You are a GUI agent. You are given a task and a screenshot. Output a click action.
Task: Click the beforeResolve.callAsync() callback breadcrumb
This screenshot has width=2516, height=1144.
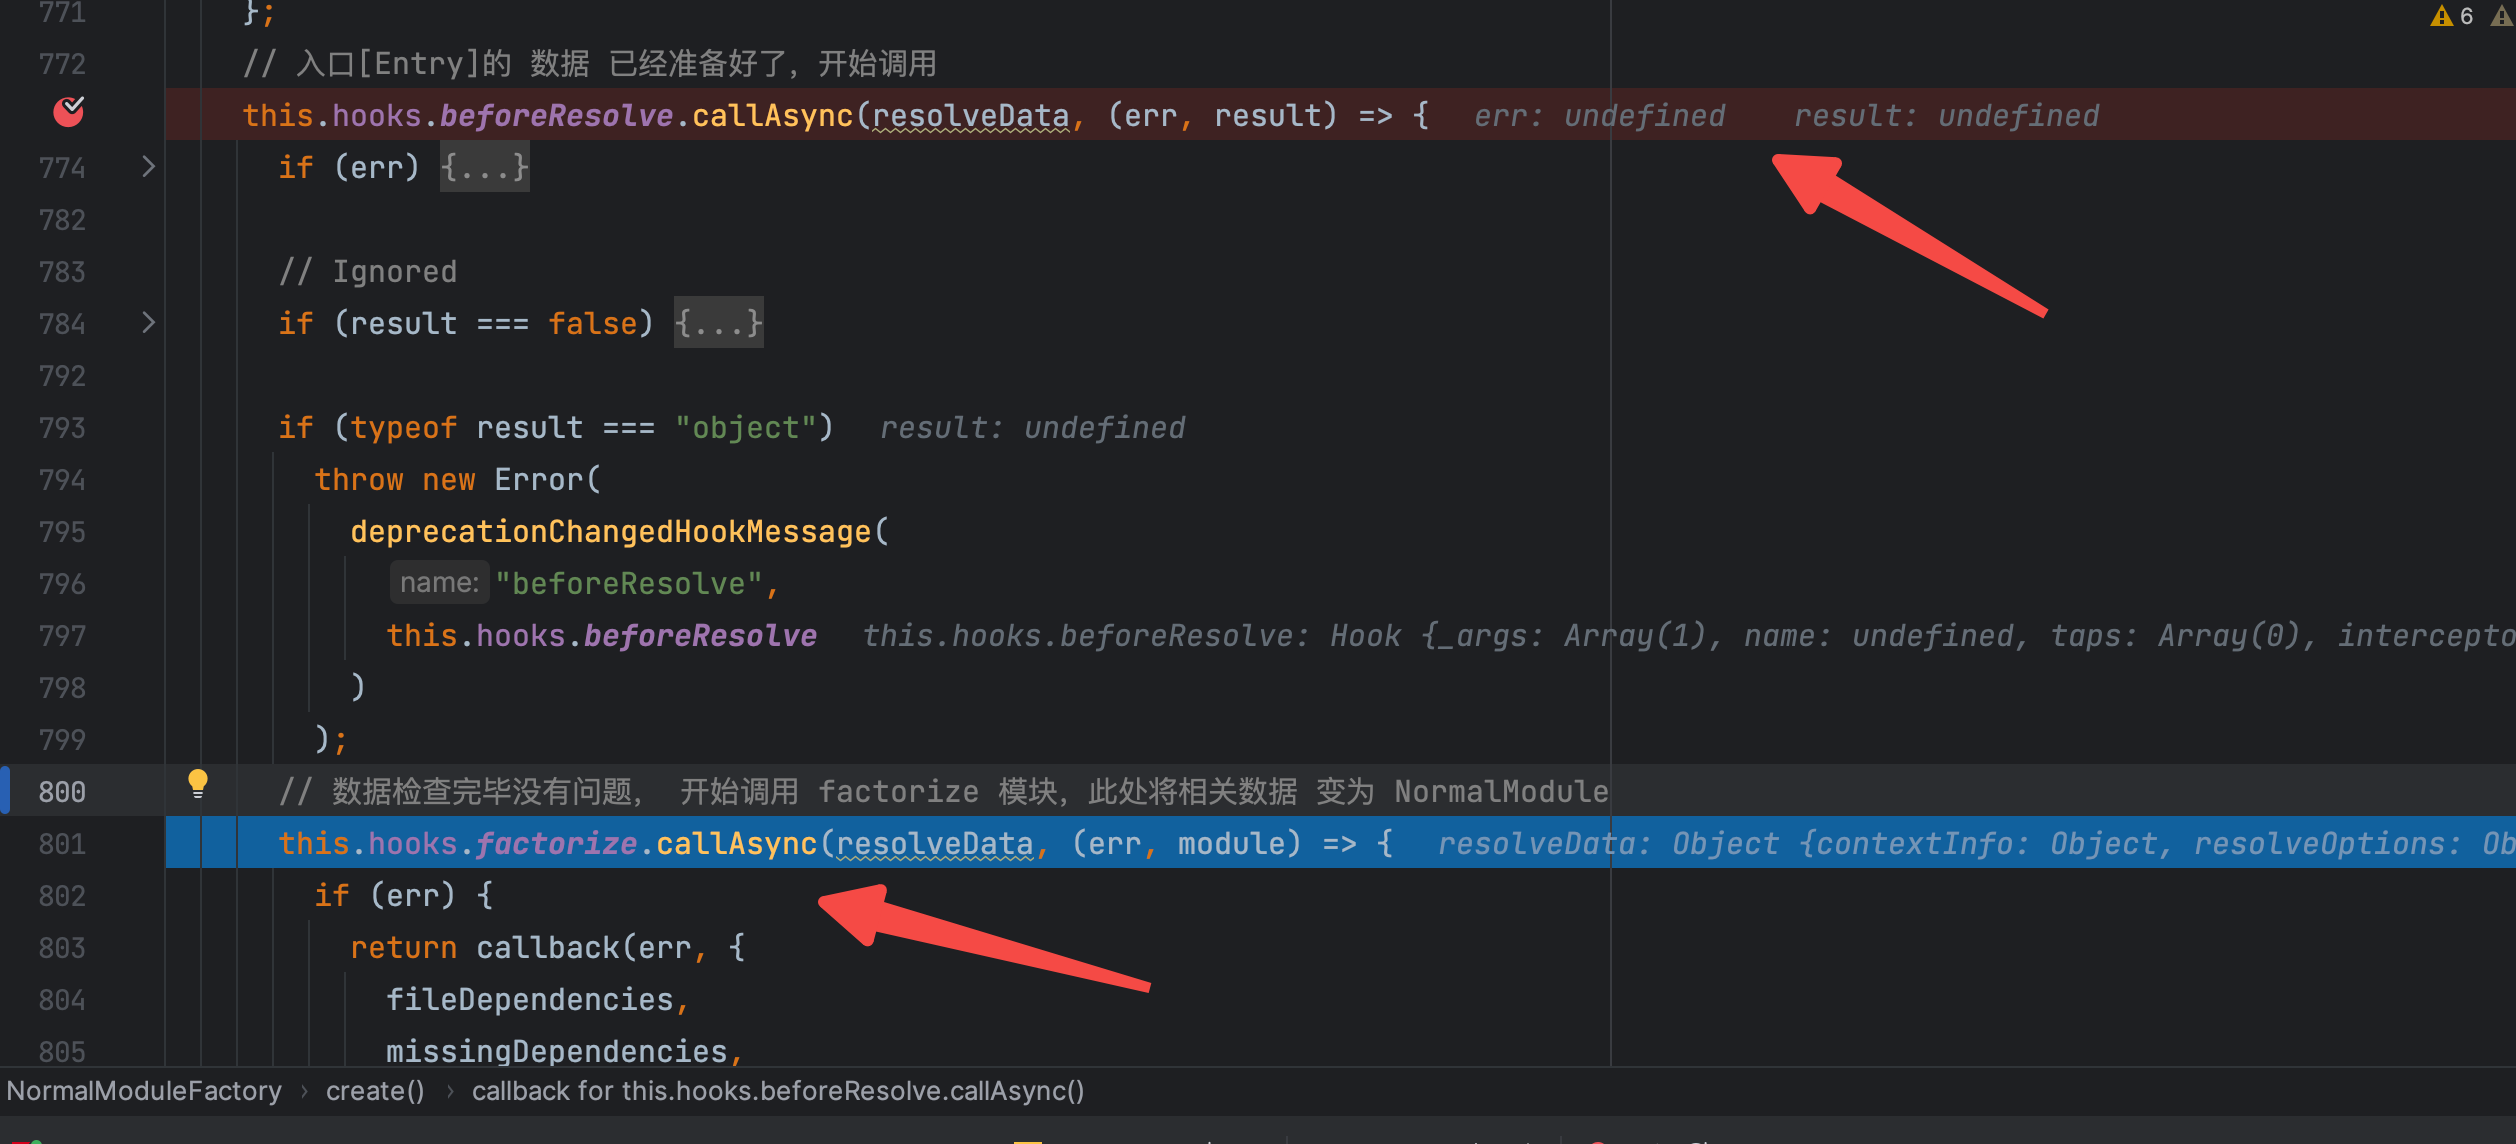pos(778,1091)
